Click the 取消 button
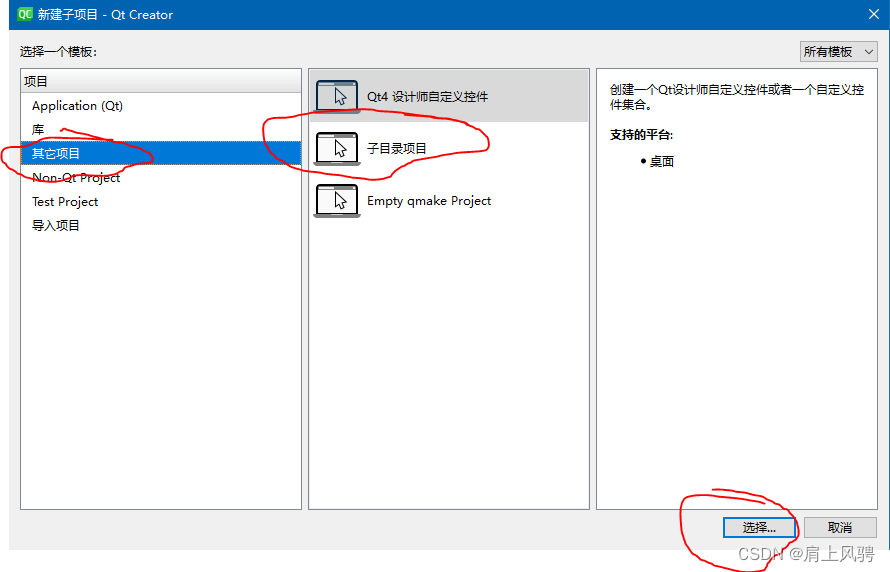890x572 pixels. 840,528
